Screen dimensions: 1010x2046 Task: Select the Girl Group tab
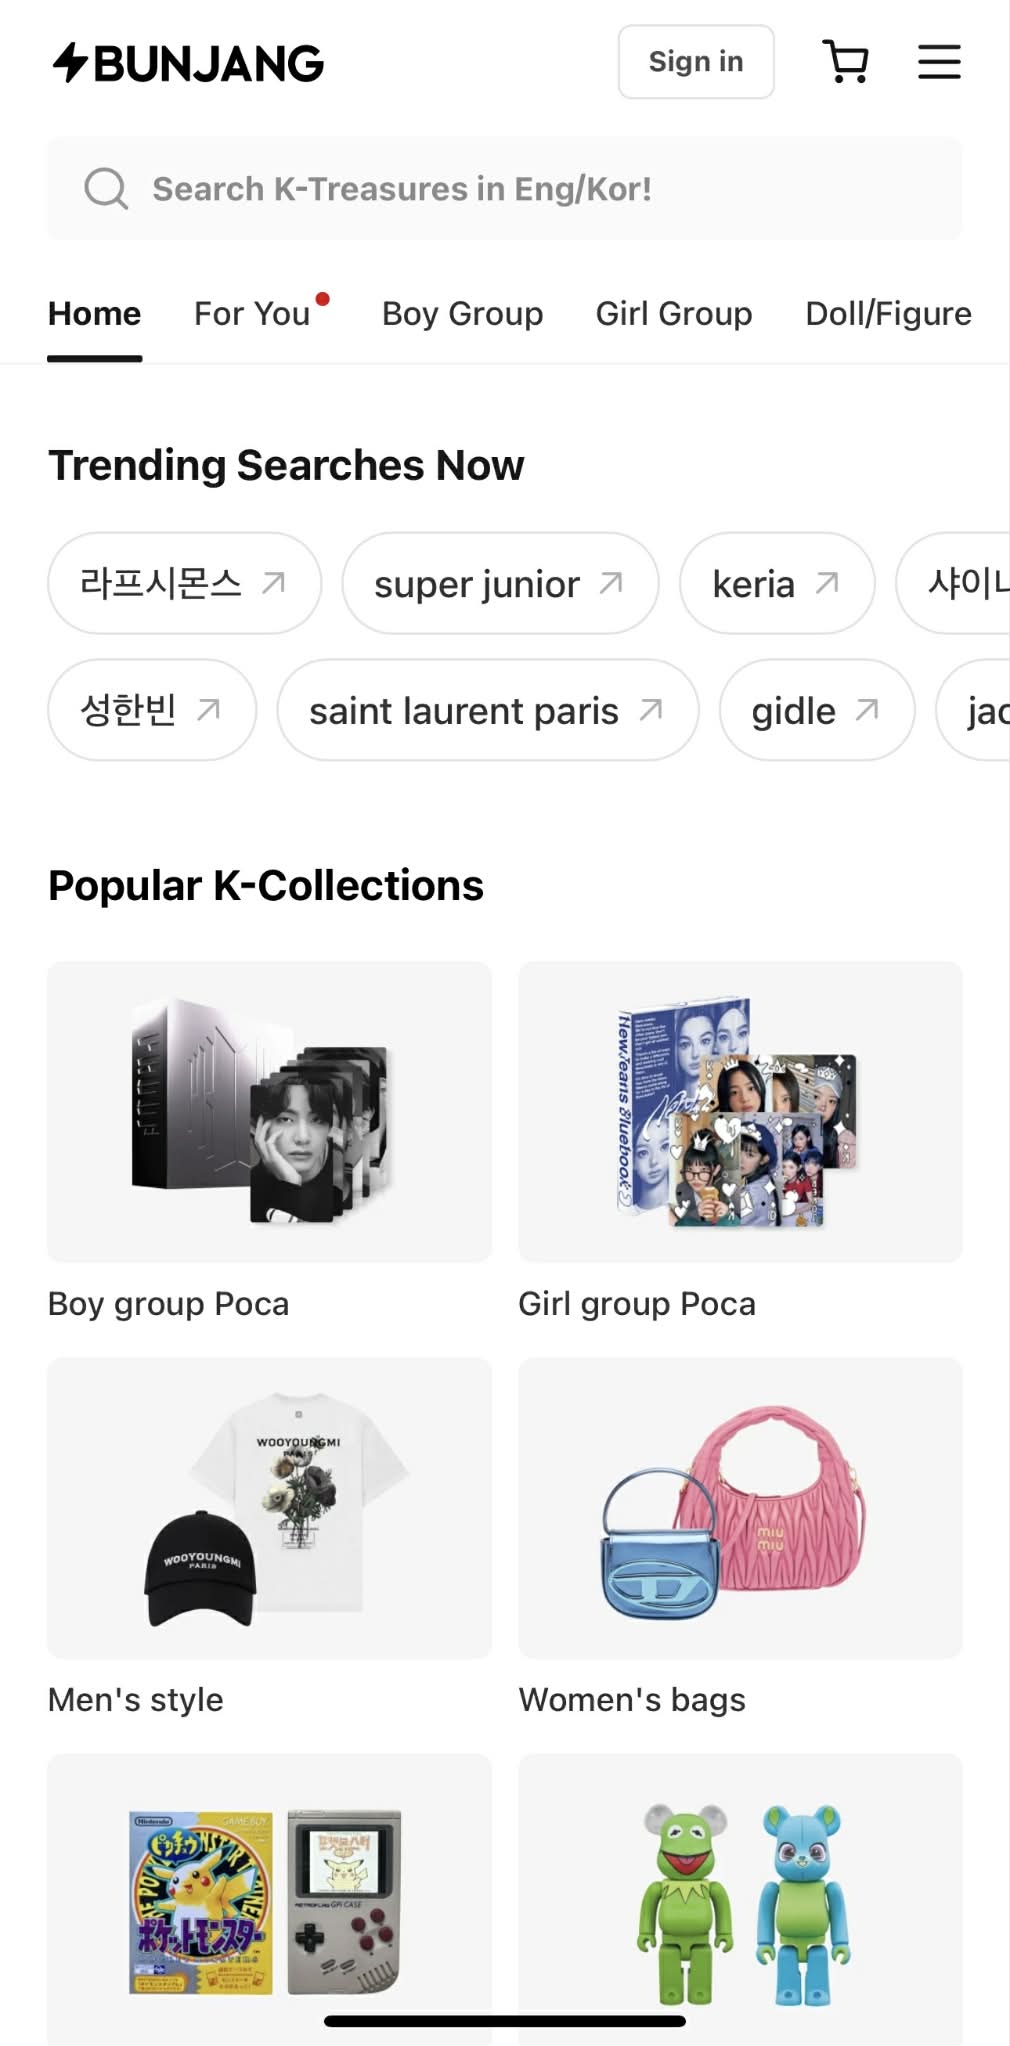point(674,314)
